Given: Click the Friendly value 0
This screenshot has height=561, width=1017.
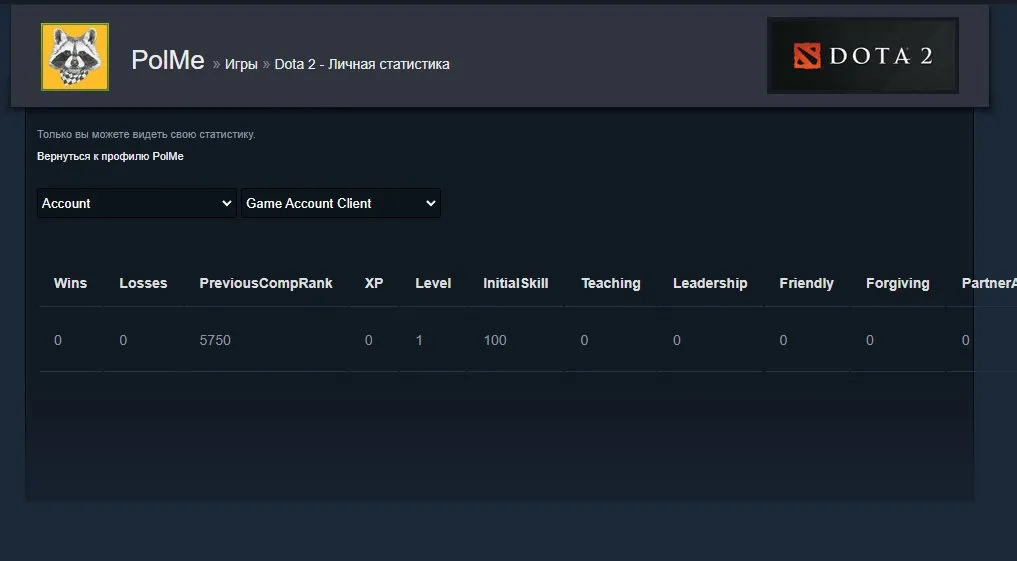Looking at the screenshot, I should [784, 340].
